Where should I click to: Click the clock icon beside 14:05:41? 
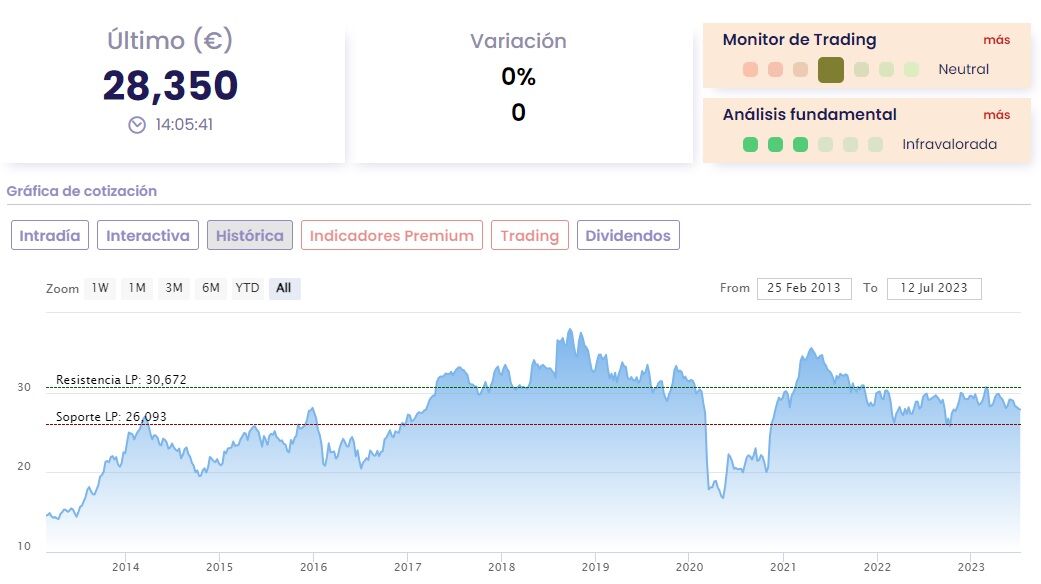pos(137,125)
